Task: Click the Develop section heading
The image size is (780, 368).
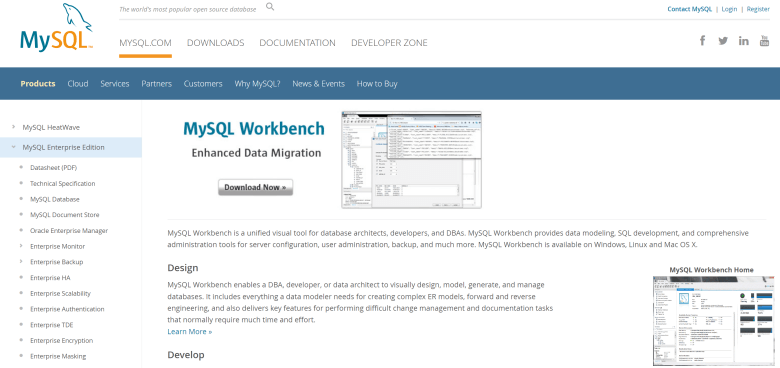Action: pyautogui.click(x=186, y=355)
